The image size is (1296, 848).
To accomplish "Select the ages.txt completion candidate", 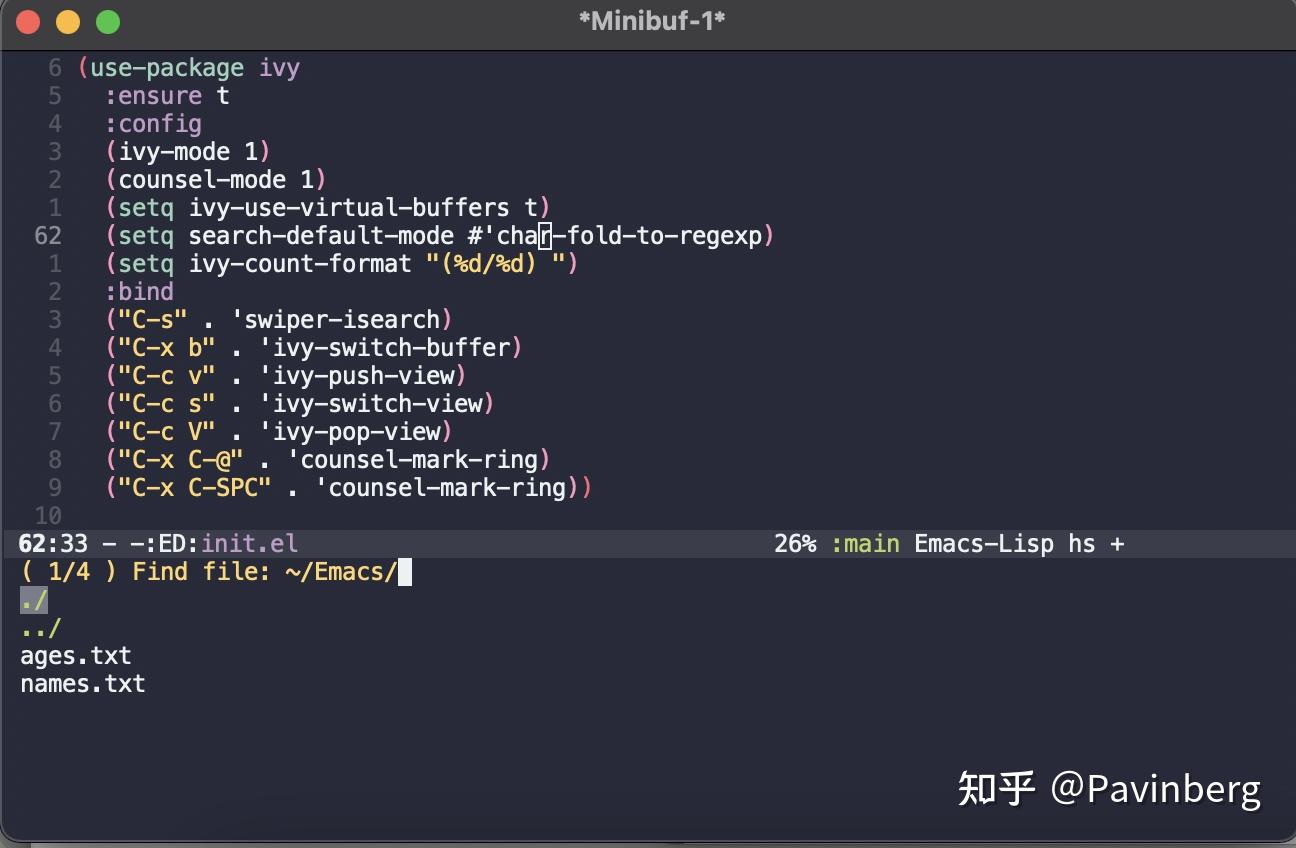I will point(75,655).
